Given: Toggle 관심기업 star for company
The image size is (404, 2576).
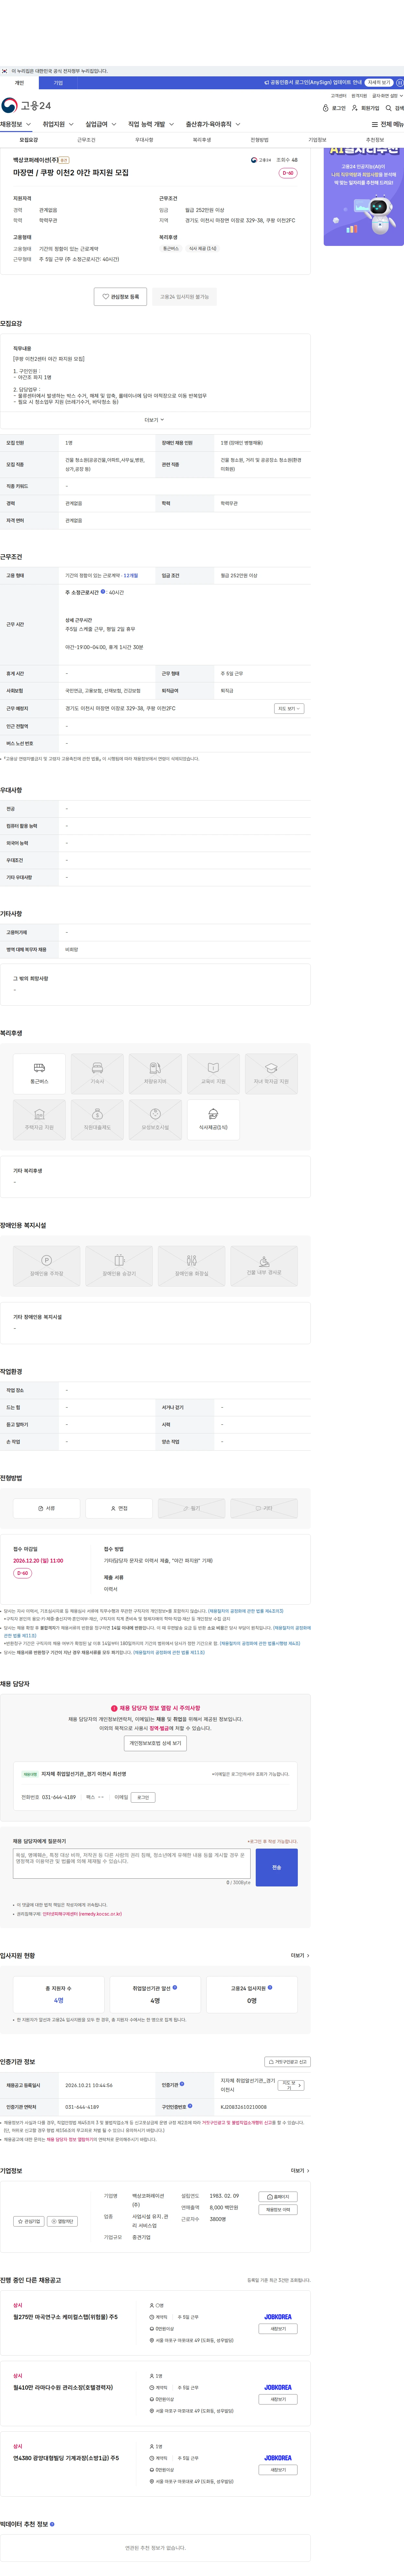Looking at the screenshot, I should click(x=29, y=2221).
